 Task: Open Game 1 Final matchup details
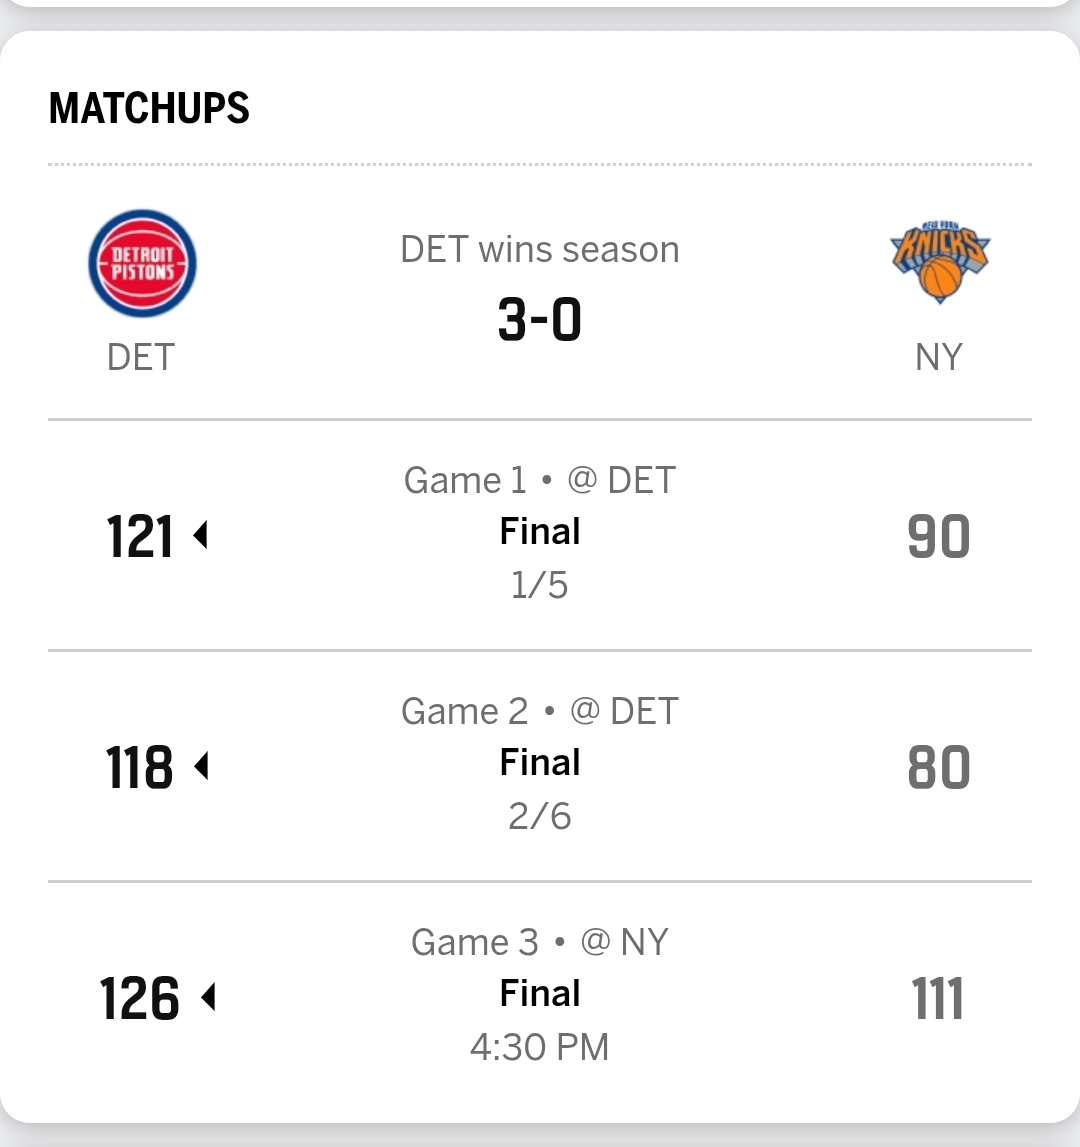pos(540,531)
